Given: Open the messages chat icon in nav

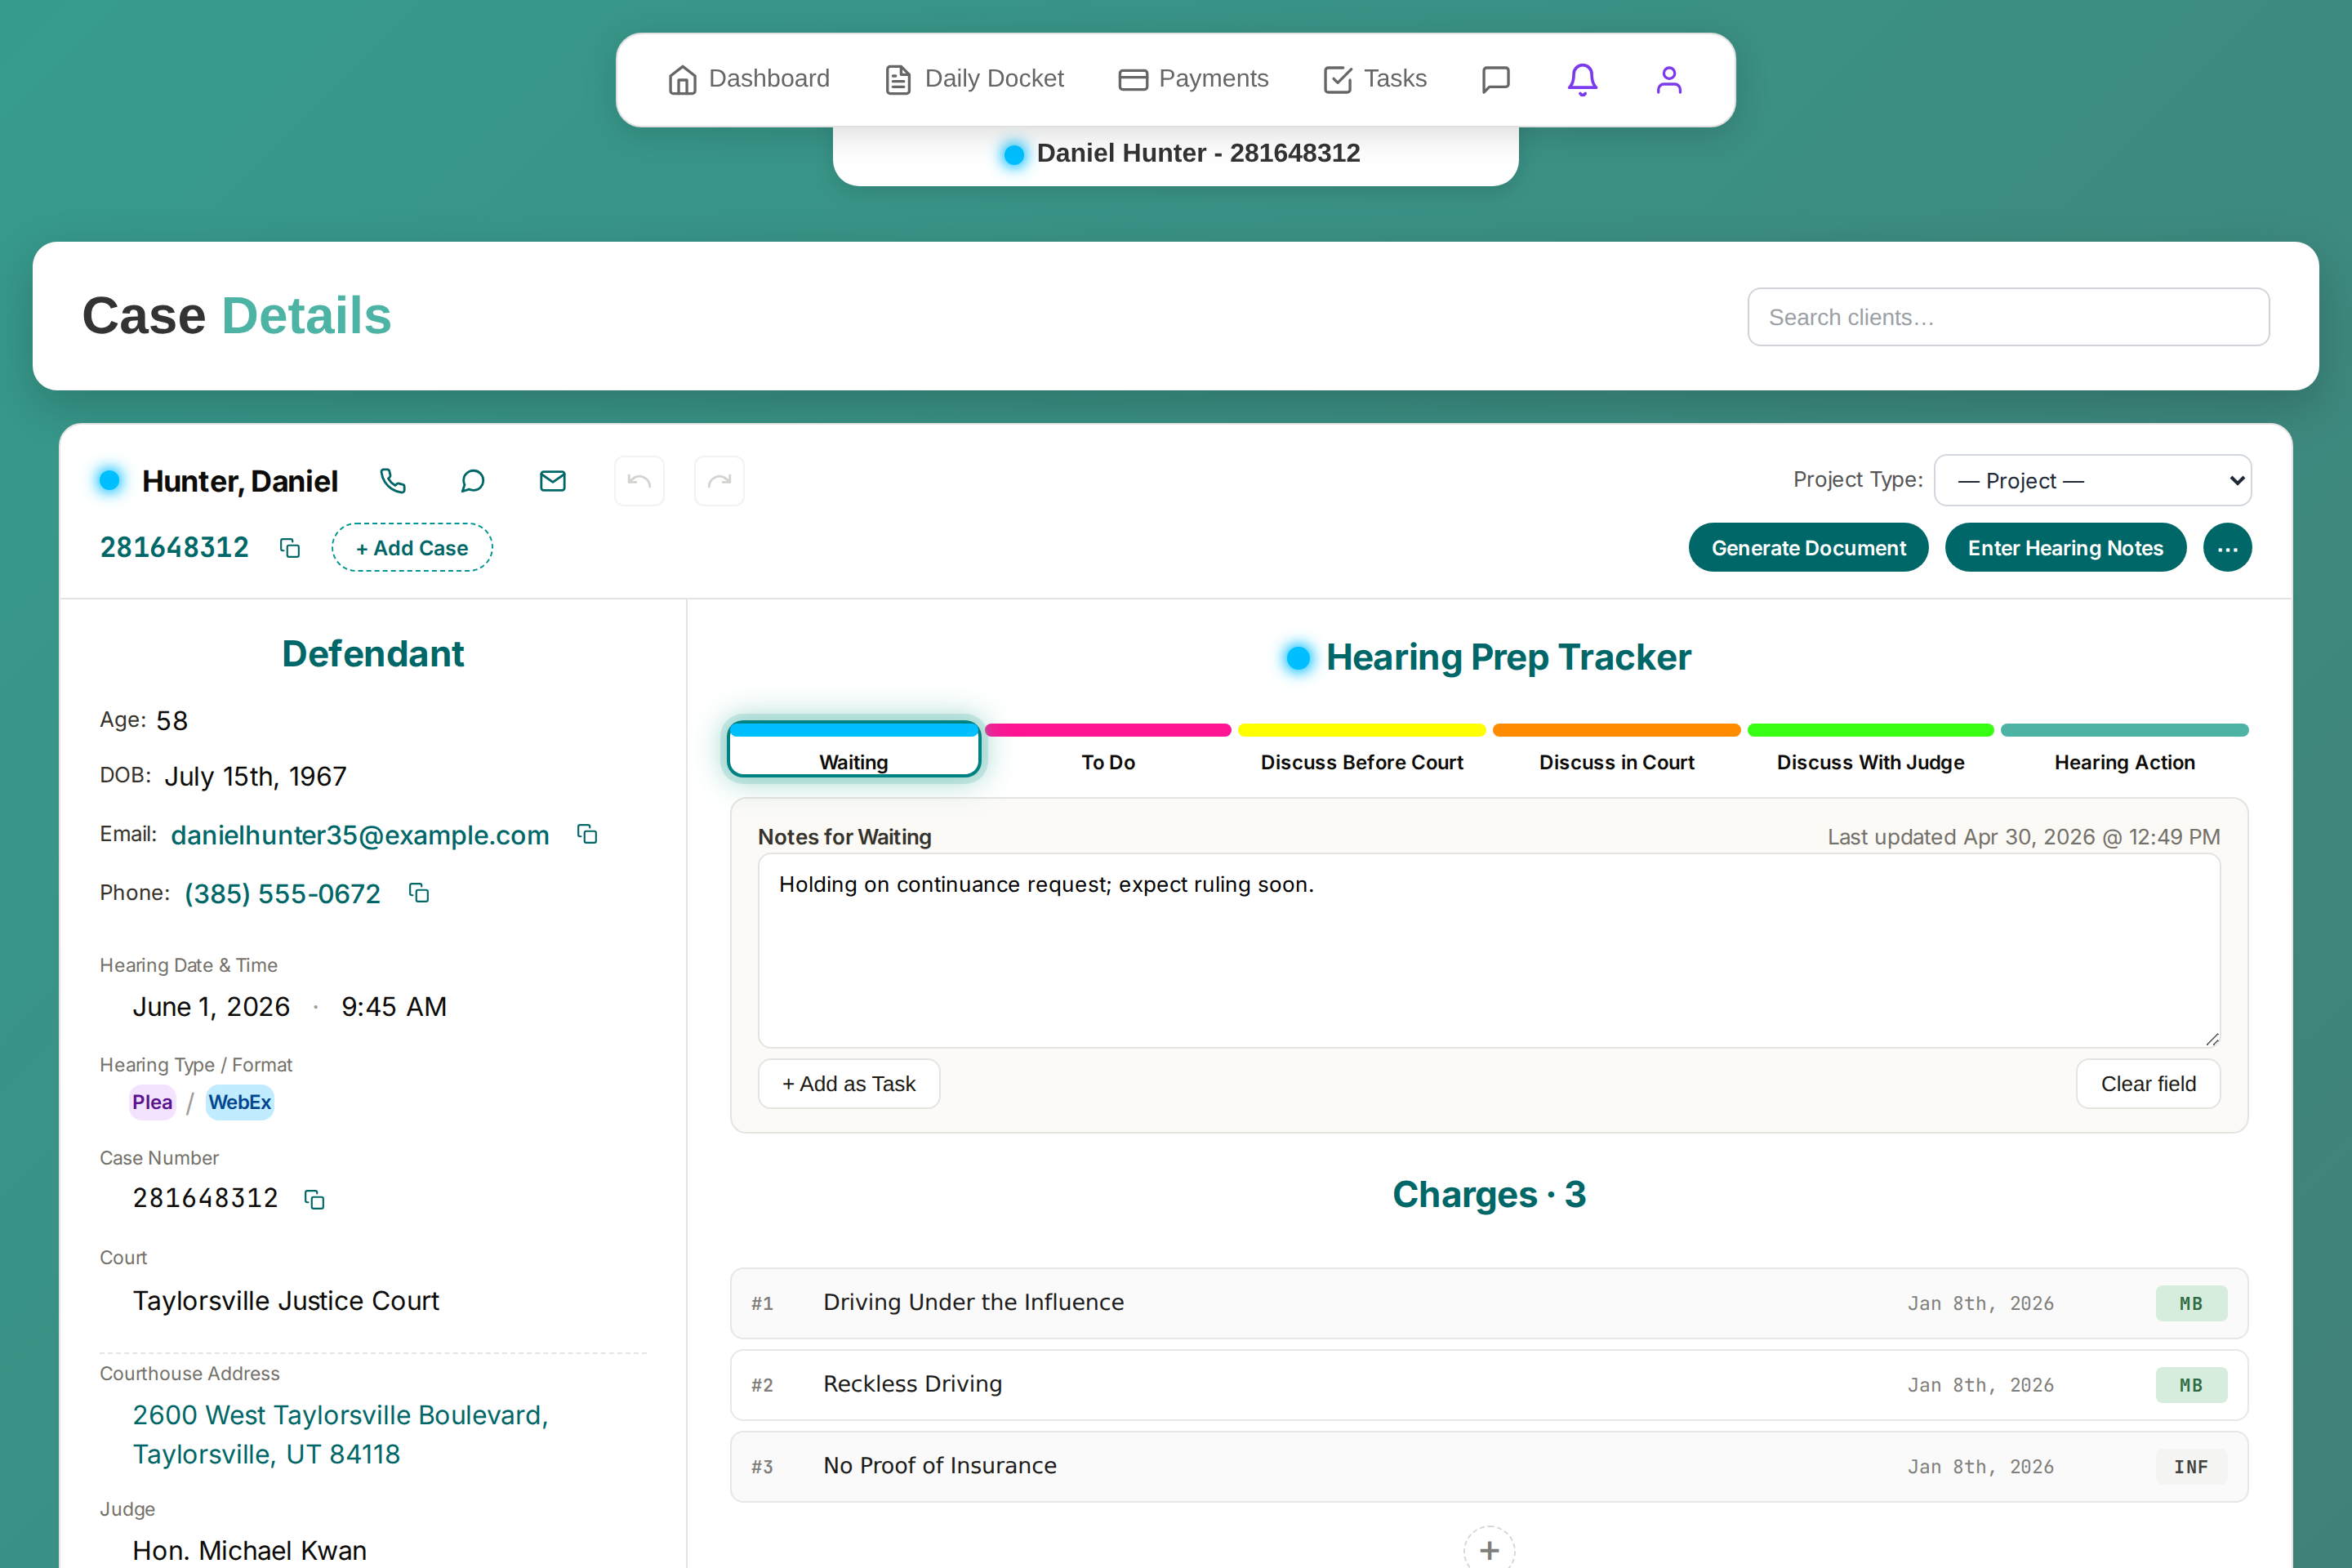Looking at the screenshot, I should pyautogui.click(x=1495, y=79).
